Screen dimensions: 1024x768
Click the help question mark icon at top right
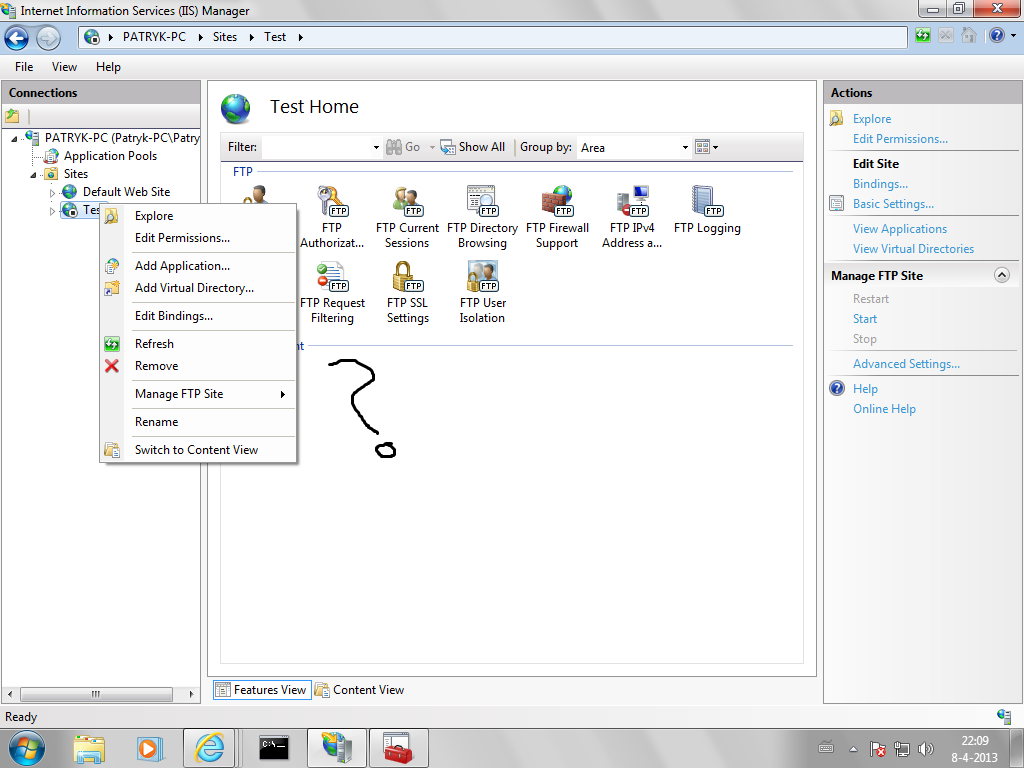997,35
